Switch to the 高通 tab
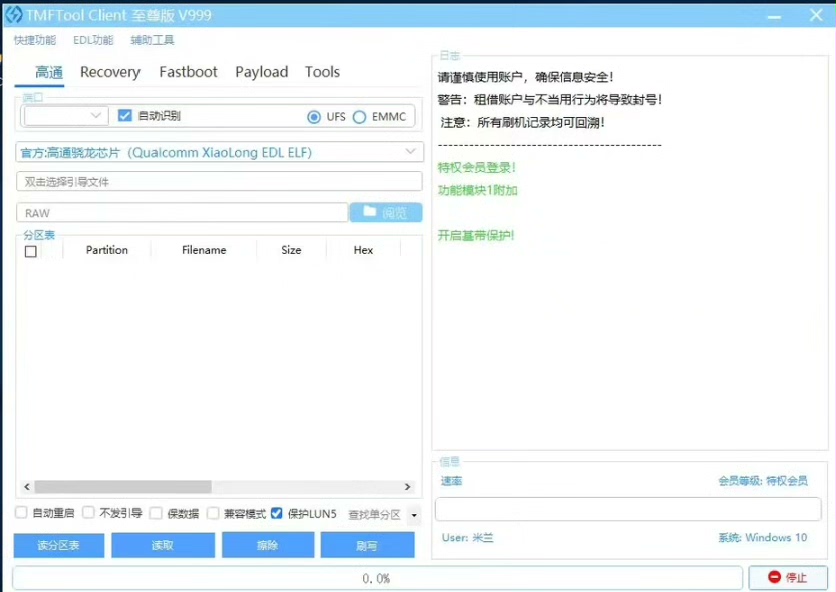Viewport: 836px width, 592px height. pos(49,72)
